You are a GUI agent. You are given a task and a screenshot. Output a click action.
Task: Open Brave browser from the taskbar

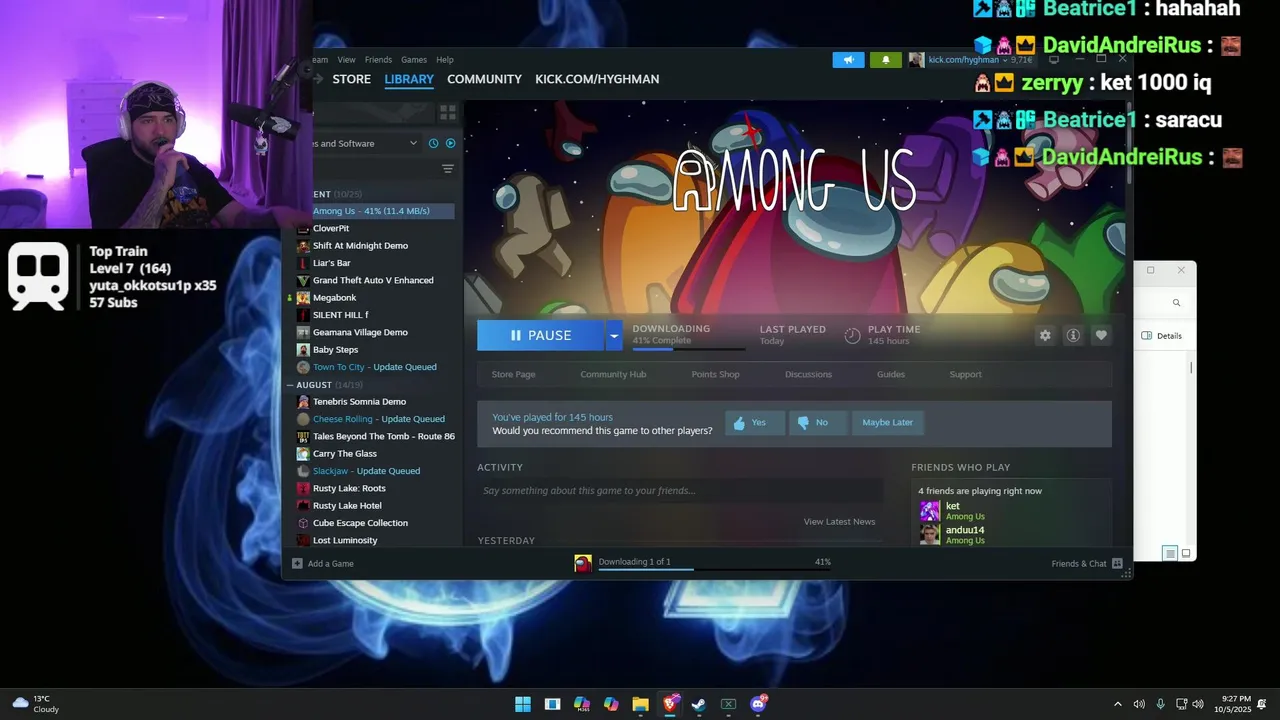(x=670, y=704)
